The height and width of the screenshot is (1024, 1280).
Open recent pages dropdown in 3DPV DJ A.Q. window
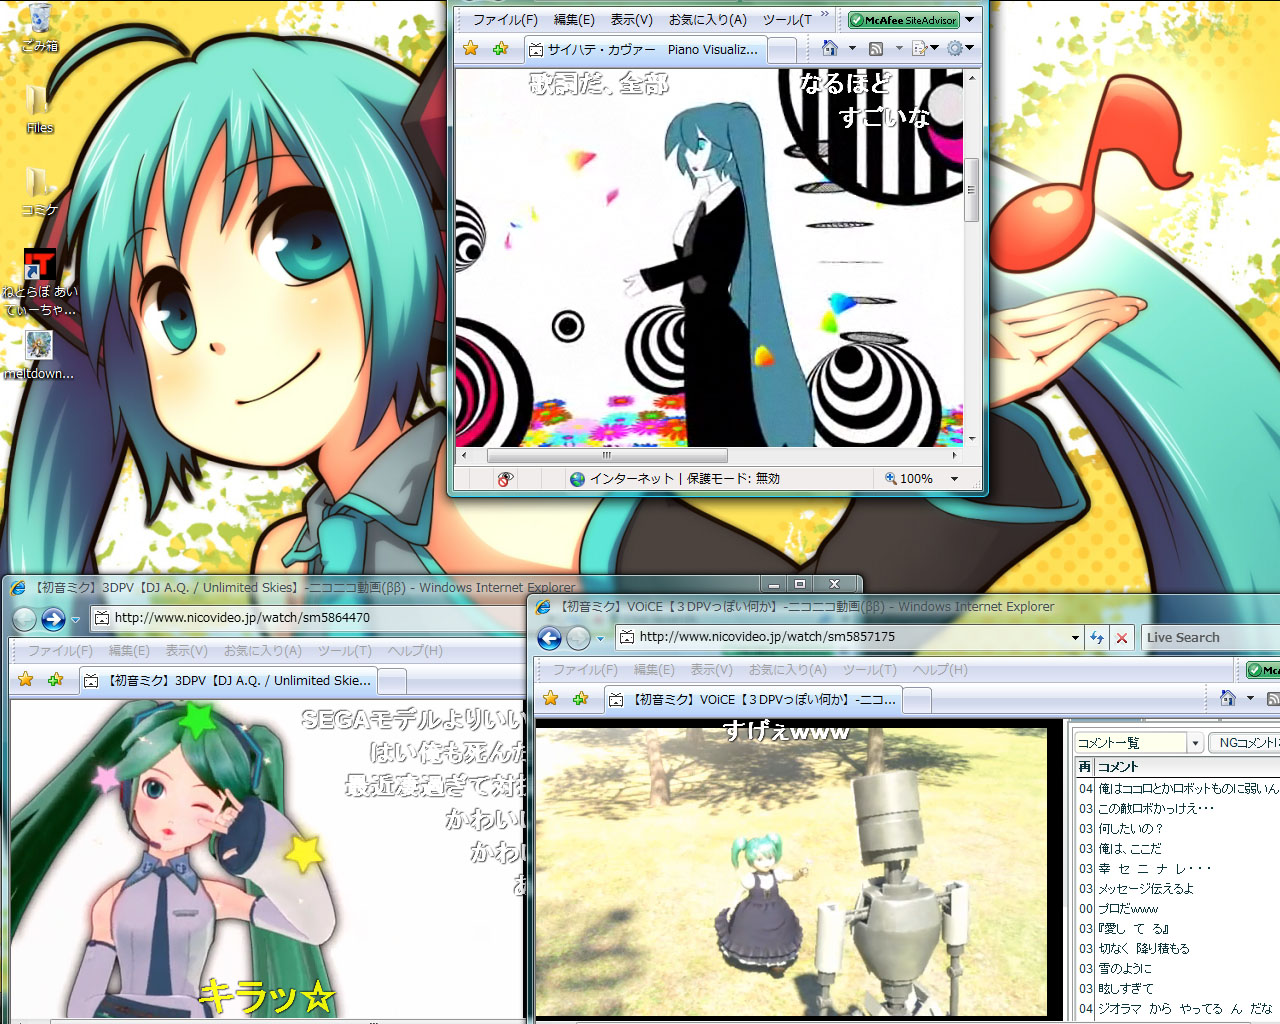[75, 620]
